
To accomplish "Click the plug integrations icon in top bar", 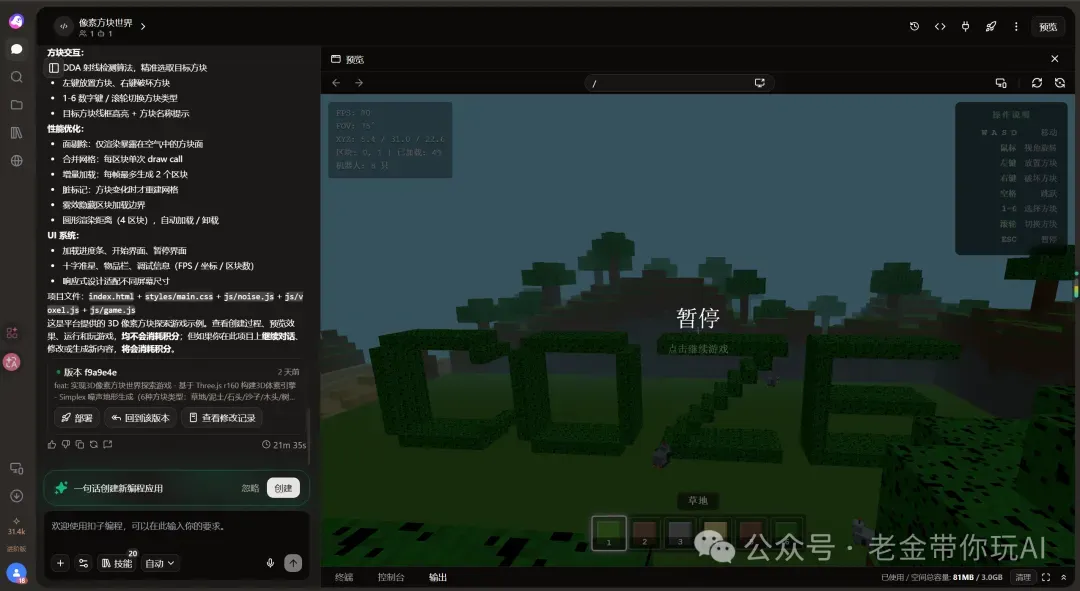I will pyautogui.click(x=965, y=26).
